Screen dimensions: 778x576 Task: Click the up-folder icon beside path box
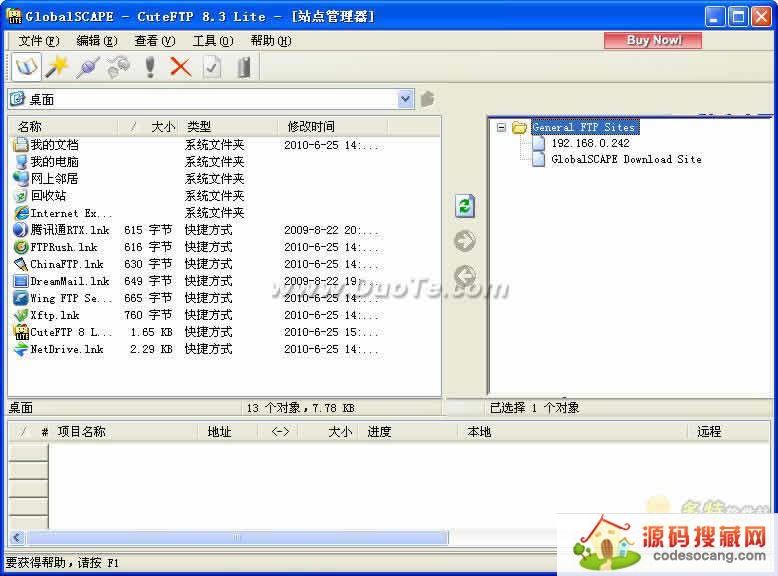(427, 99)
